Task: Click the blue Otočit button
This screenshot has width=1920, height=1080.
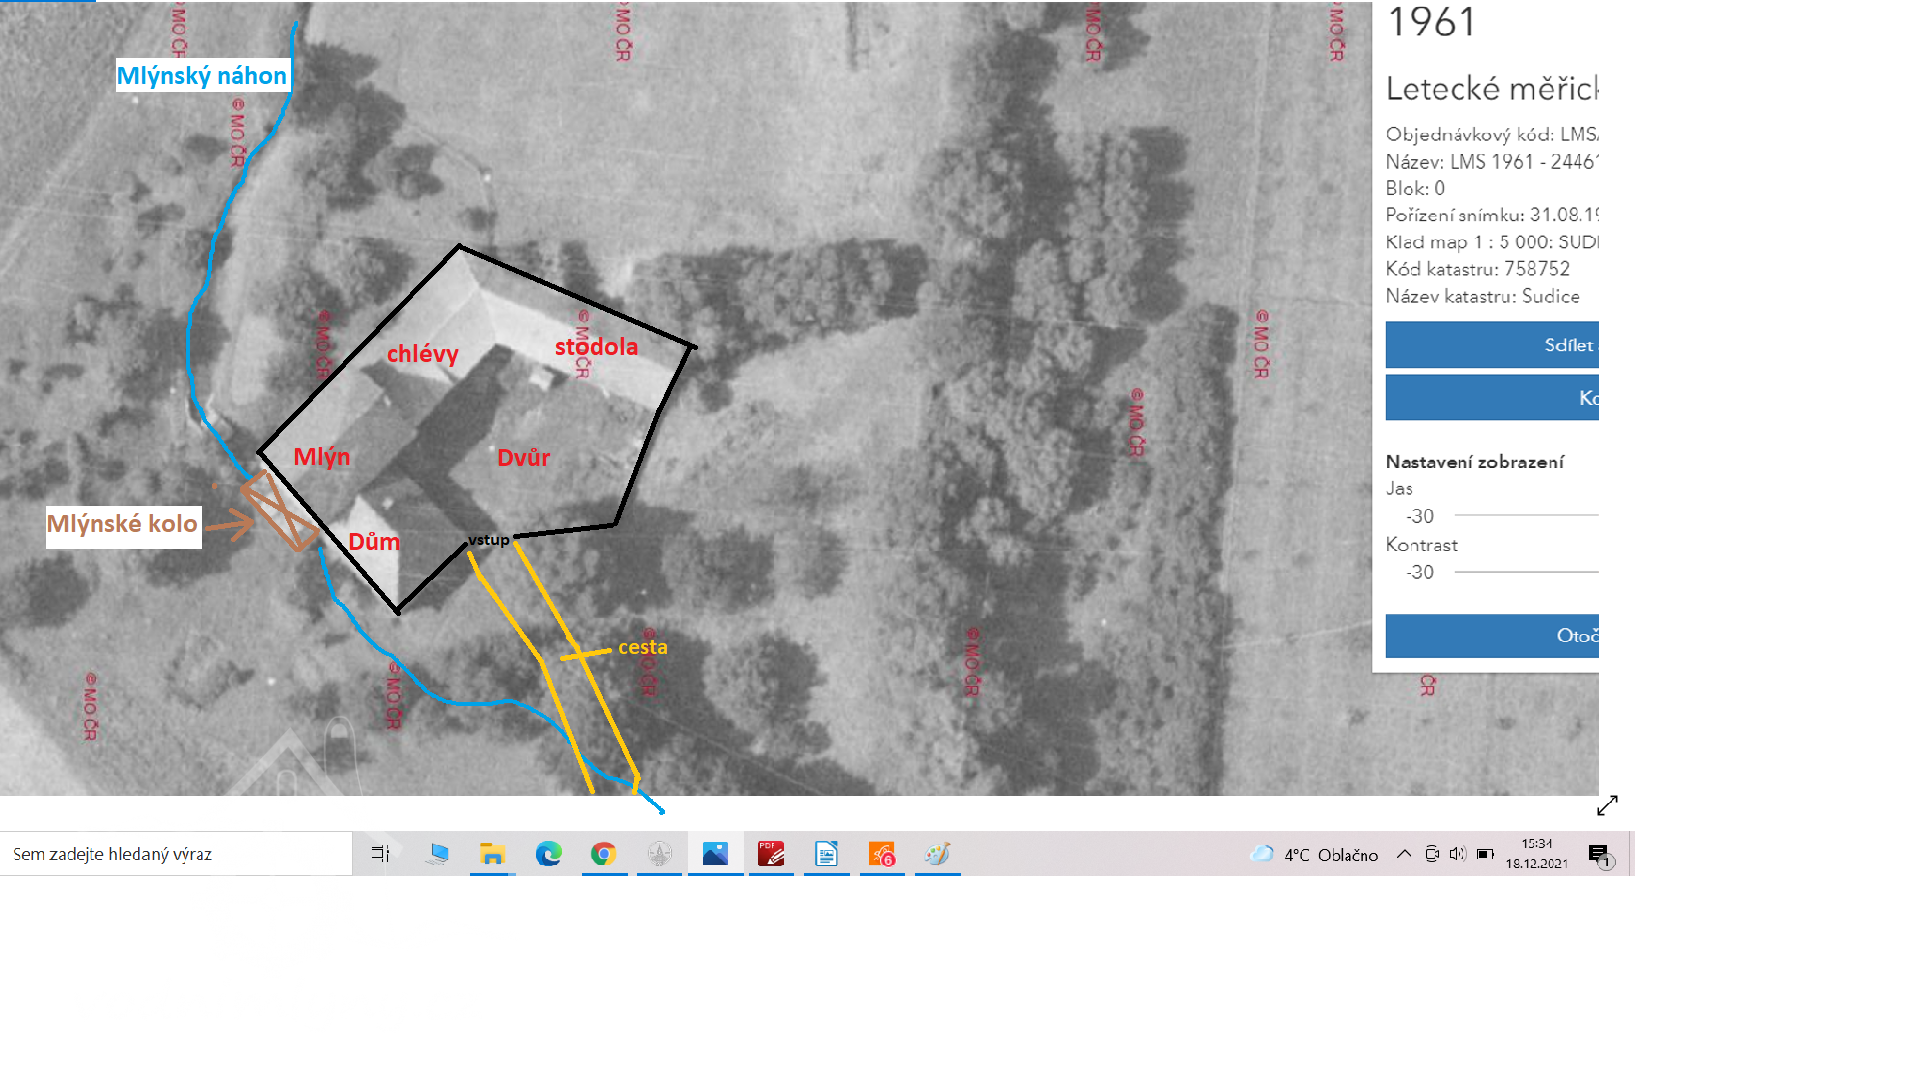Action: pos(1492,636)
